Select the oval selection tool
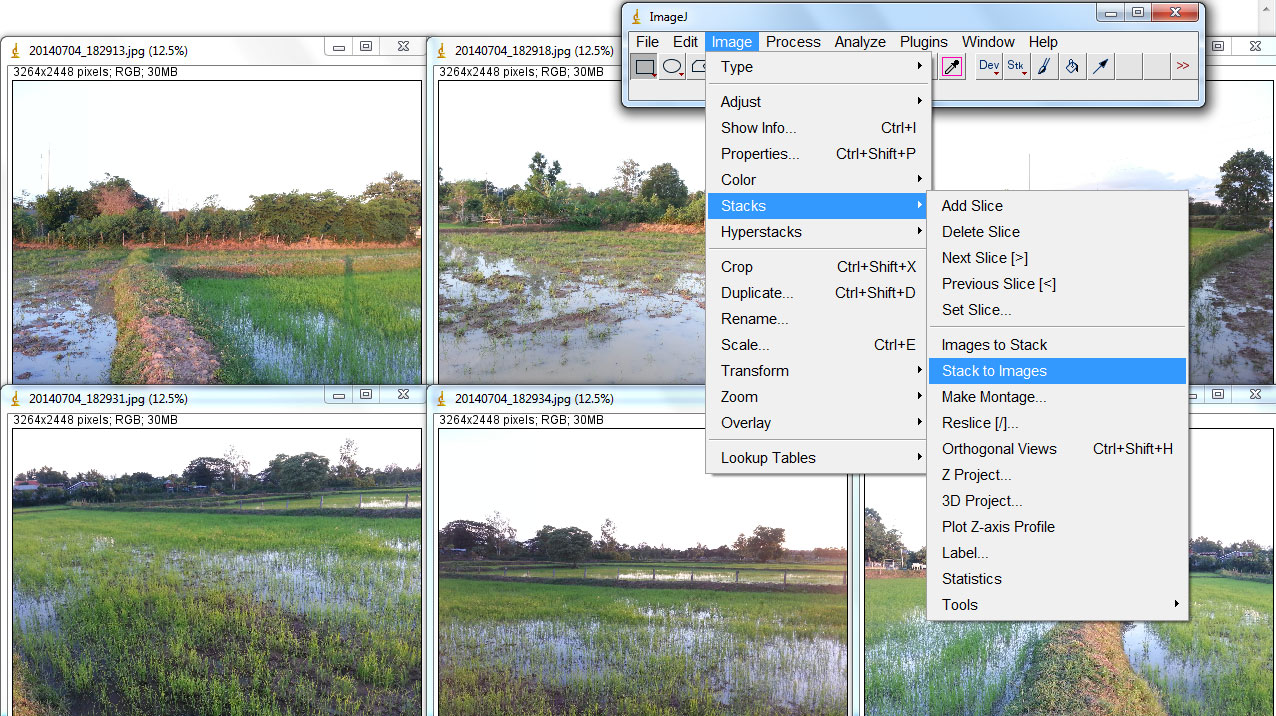This screenshot has height=716, width=1276. pos(671,66)
